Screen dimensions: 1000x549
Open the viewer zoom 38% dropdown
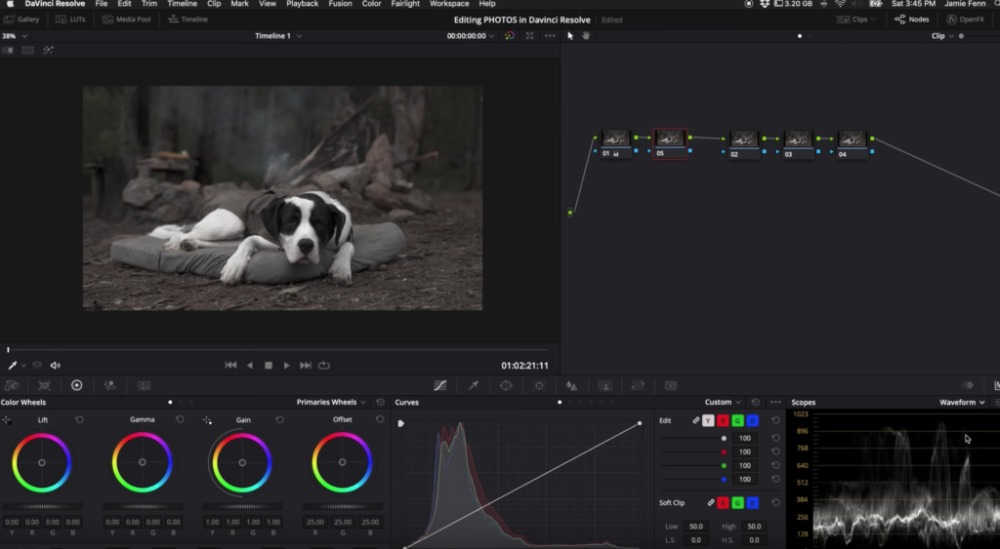click(x=15, y=36)
